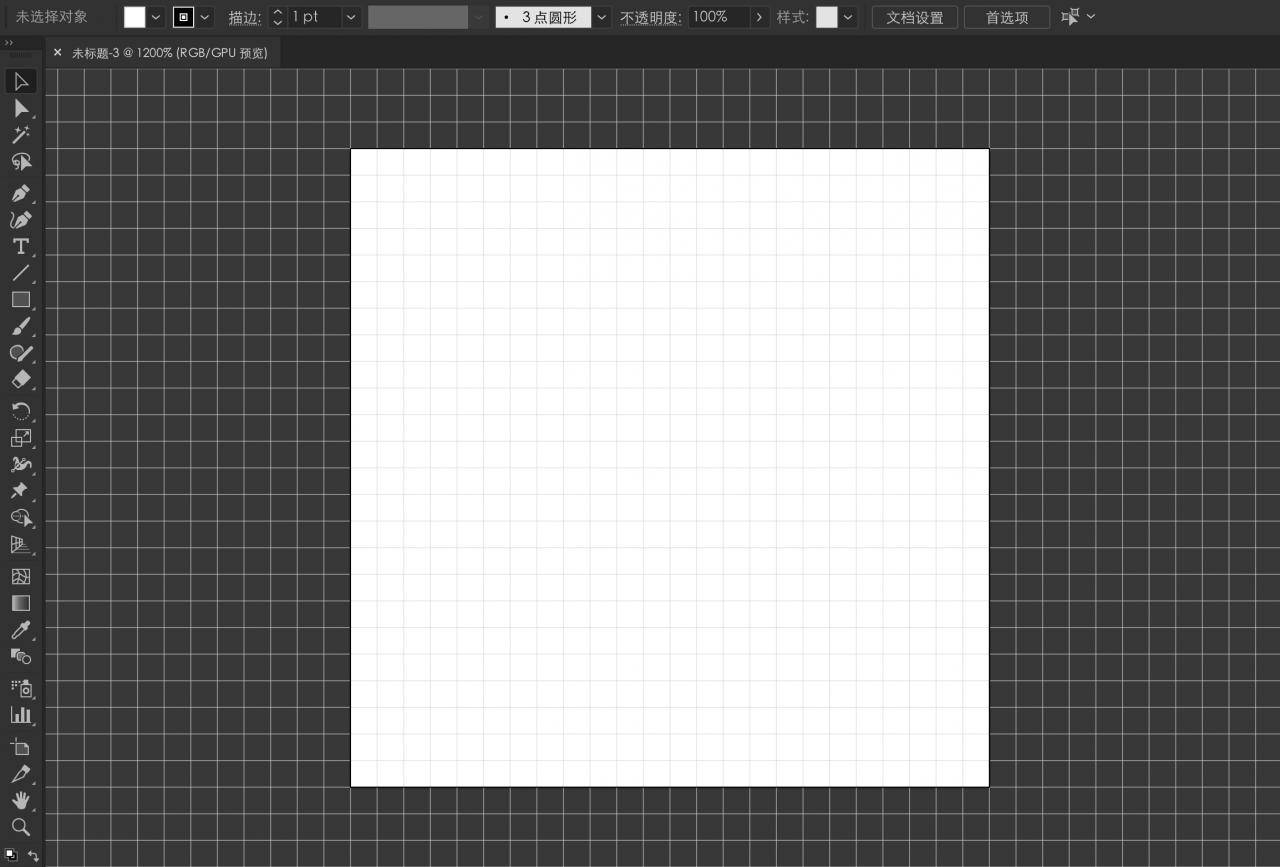Select the Width/Warp tool
Image resolution: width=1280 pixels, height=867 pixels.
(x=21, y=464)
